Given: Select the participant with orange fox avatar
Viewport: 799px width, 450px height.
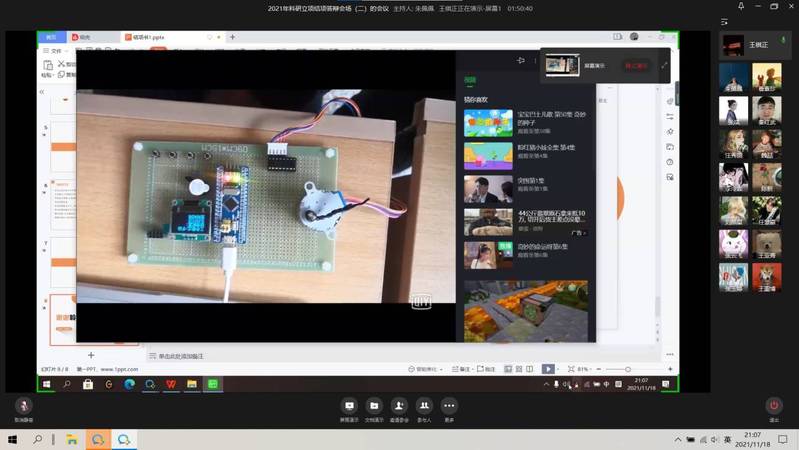Looking at the screenshot, I should pos(767,278).
